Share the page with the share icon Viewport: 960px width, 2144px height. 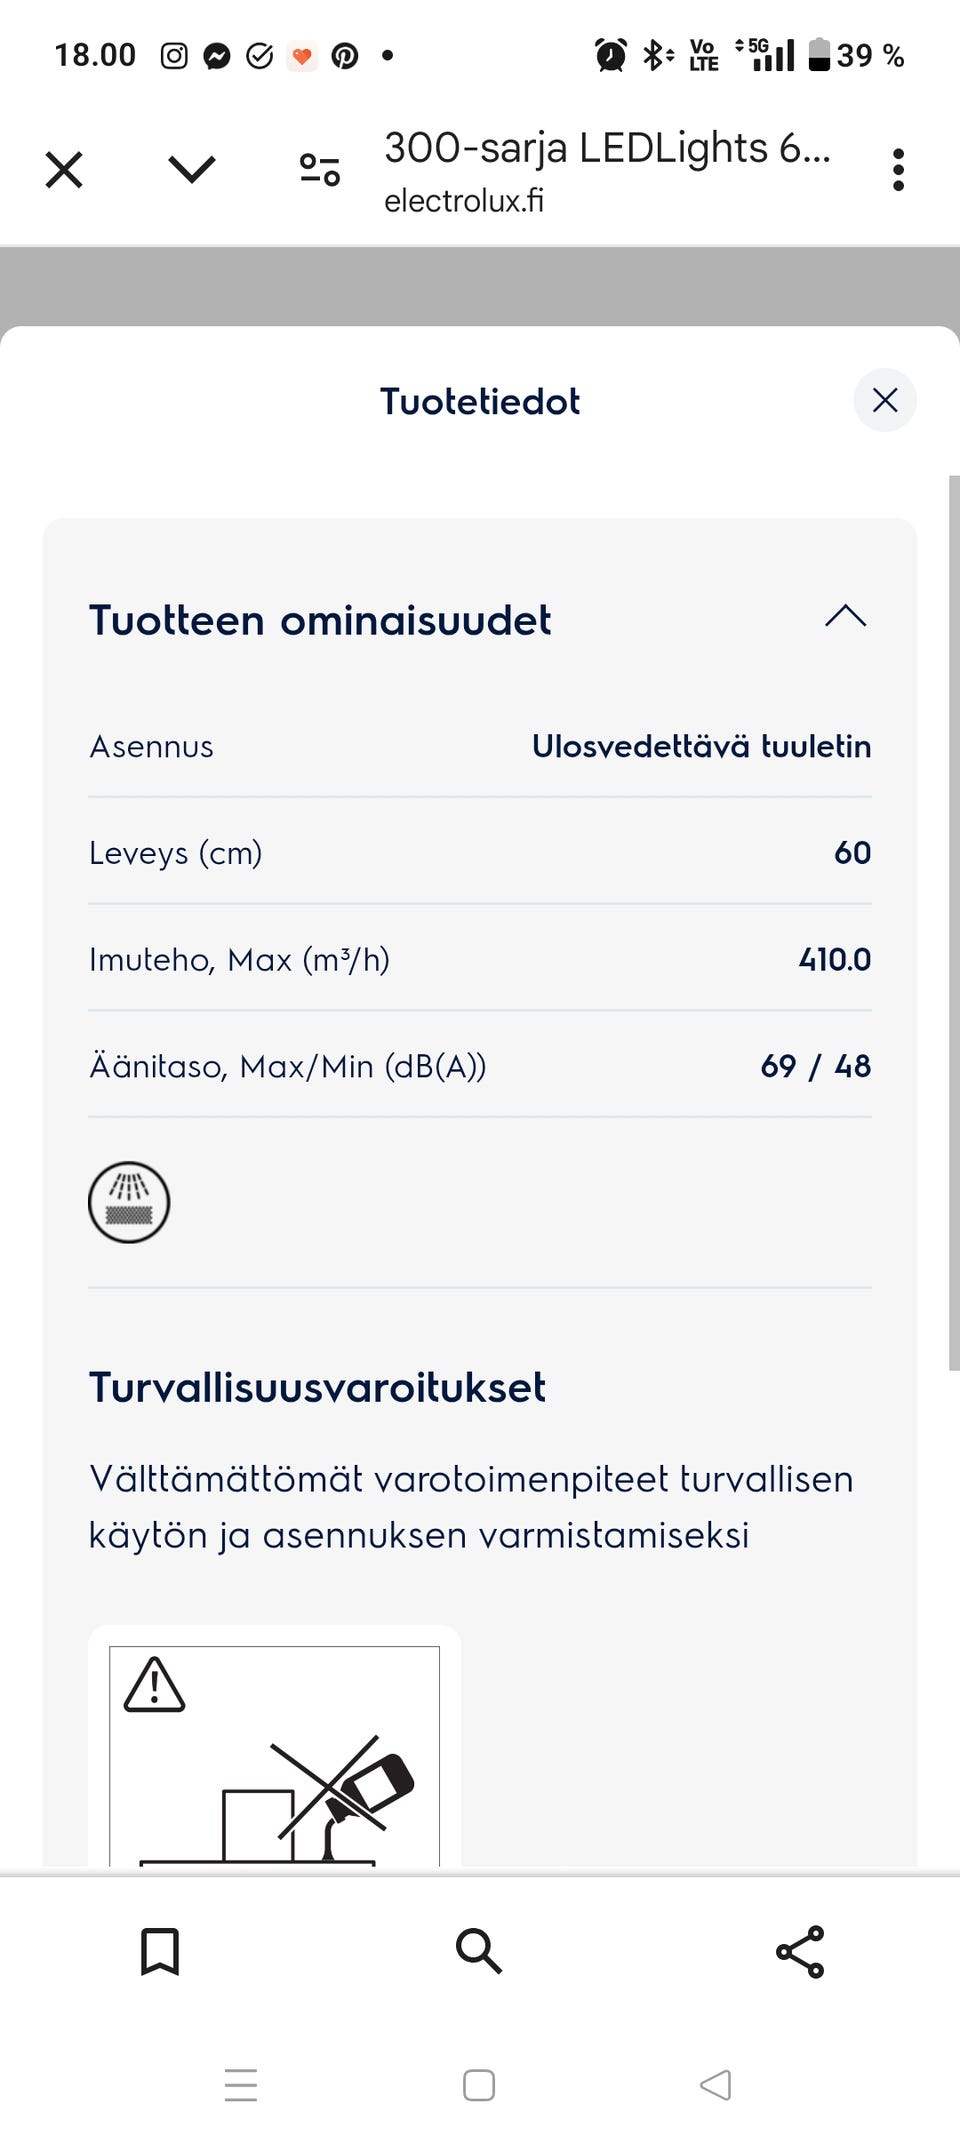[800, 1951]
